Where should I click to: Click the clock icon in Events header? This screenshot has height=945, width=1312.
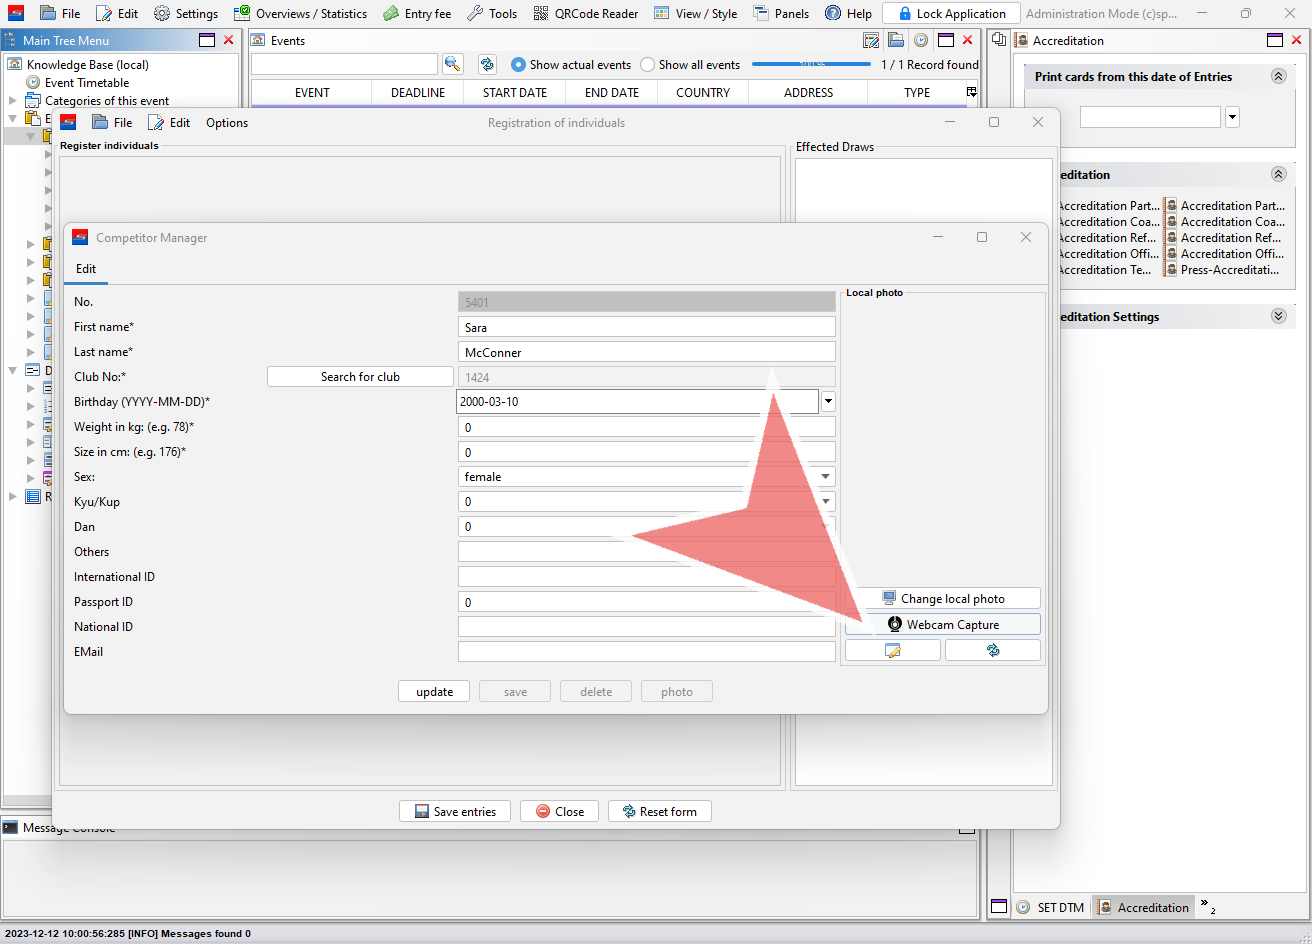(x=920, y=40)
